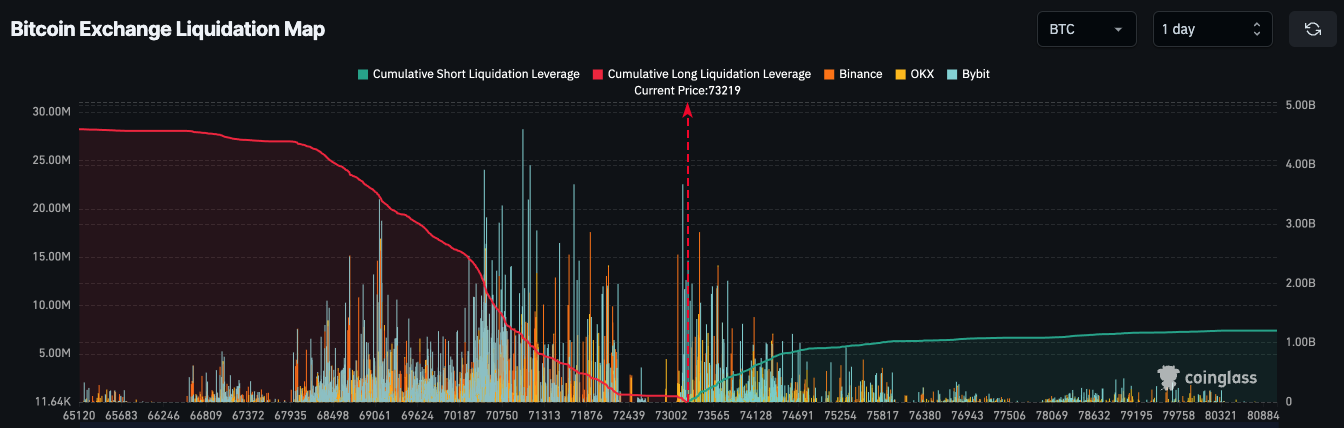Click the up/down chevrons in the 1 day selector
The width and height of the screenshot is (1344, 428).
coord(1257,29)
